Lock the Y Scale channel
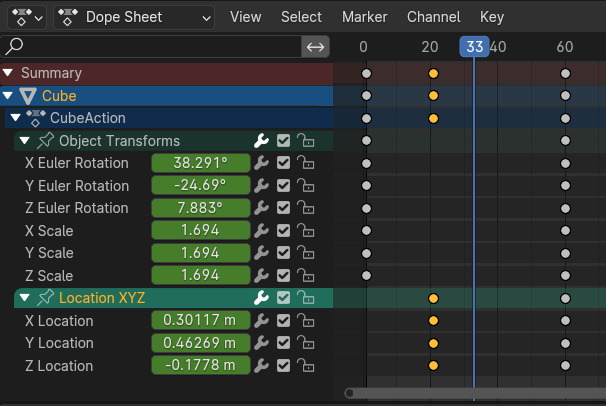Viewport: 606px width, 406px height. [305, 253]
